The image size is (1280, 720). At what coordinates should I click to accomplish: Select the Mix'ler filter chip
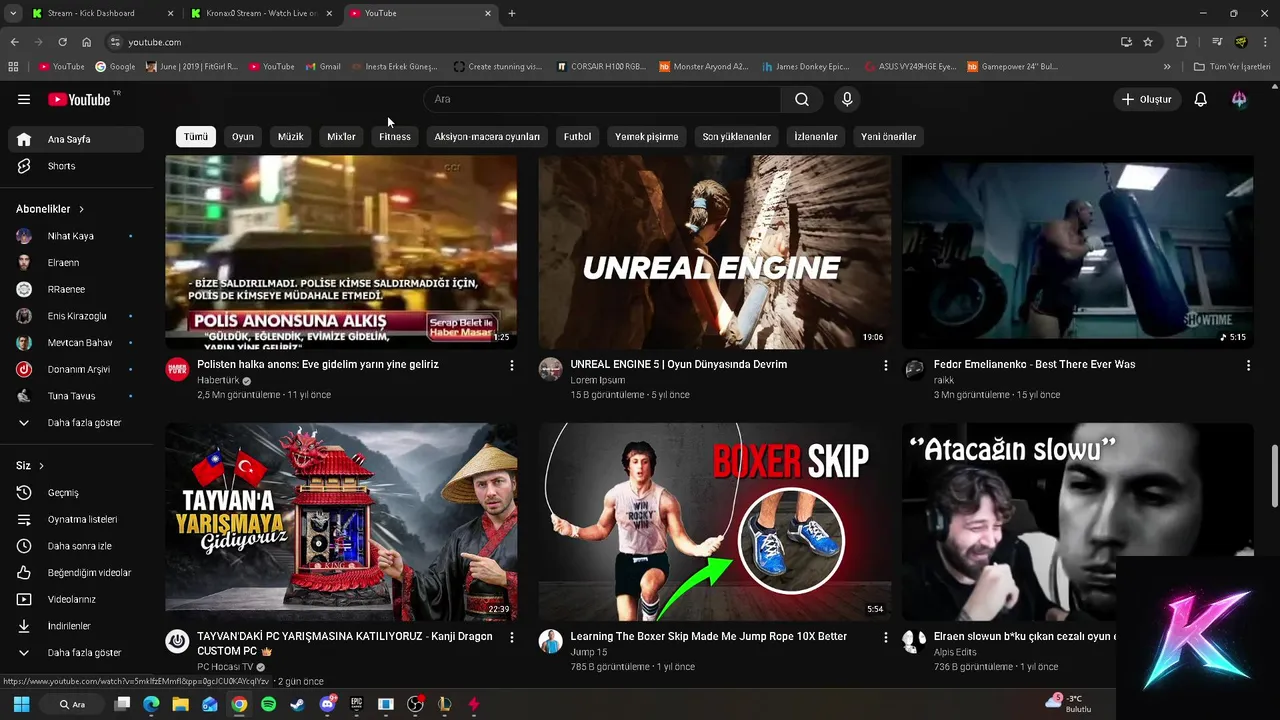[341, 137]
